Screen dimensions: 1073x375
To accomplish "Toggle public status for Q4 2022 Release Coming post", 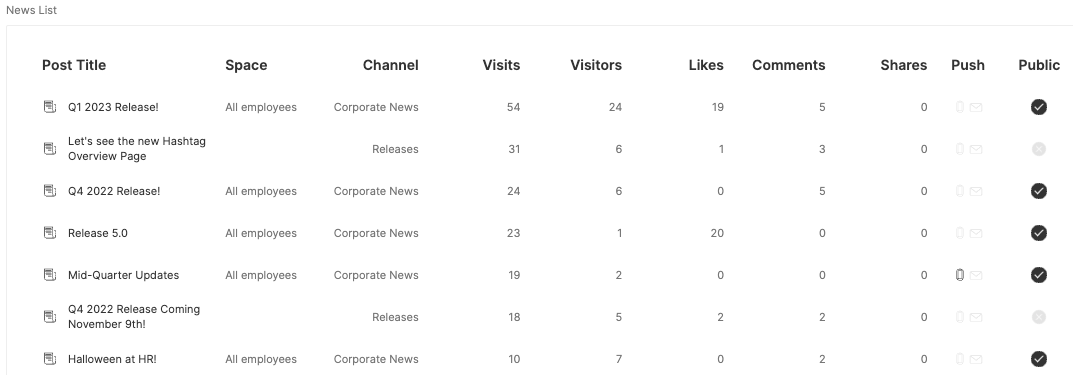I will click(x=1039, y=317).
